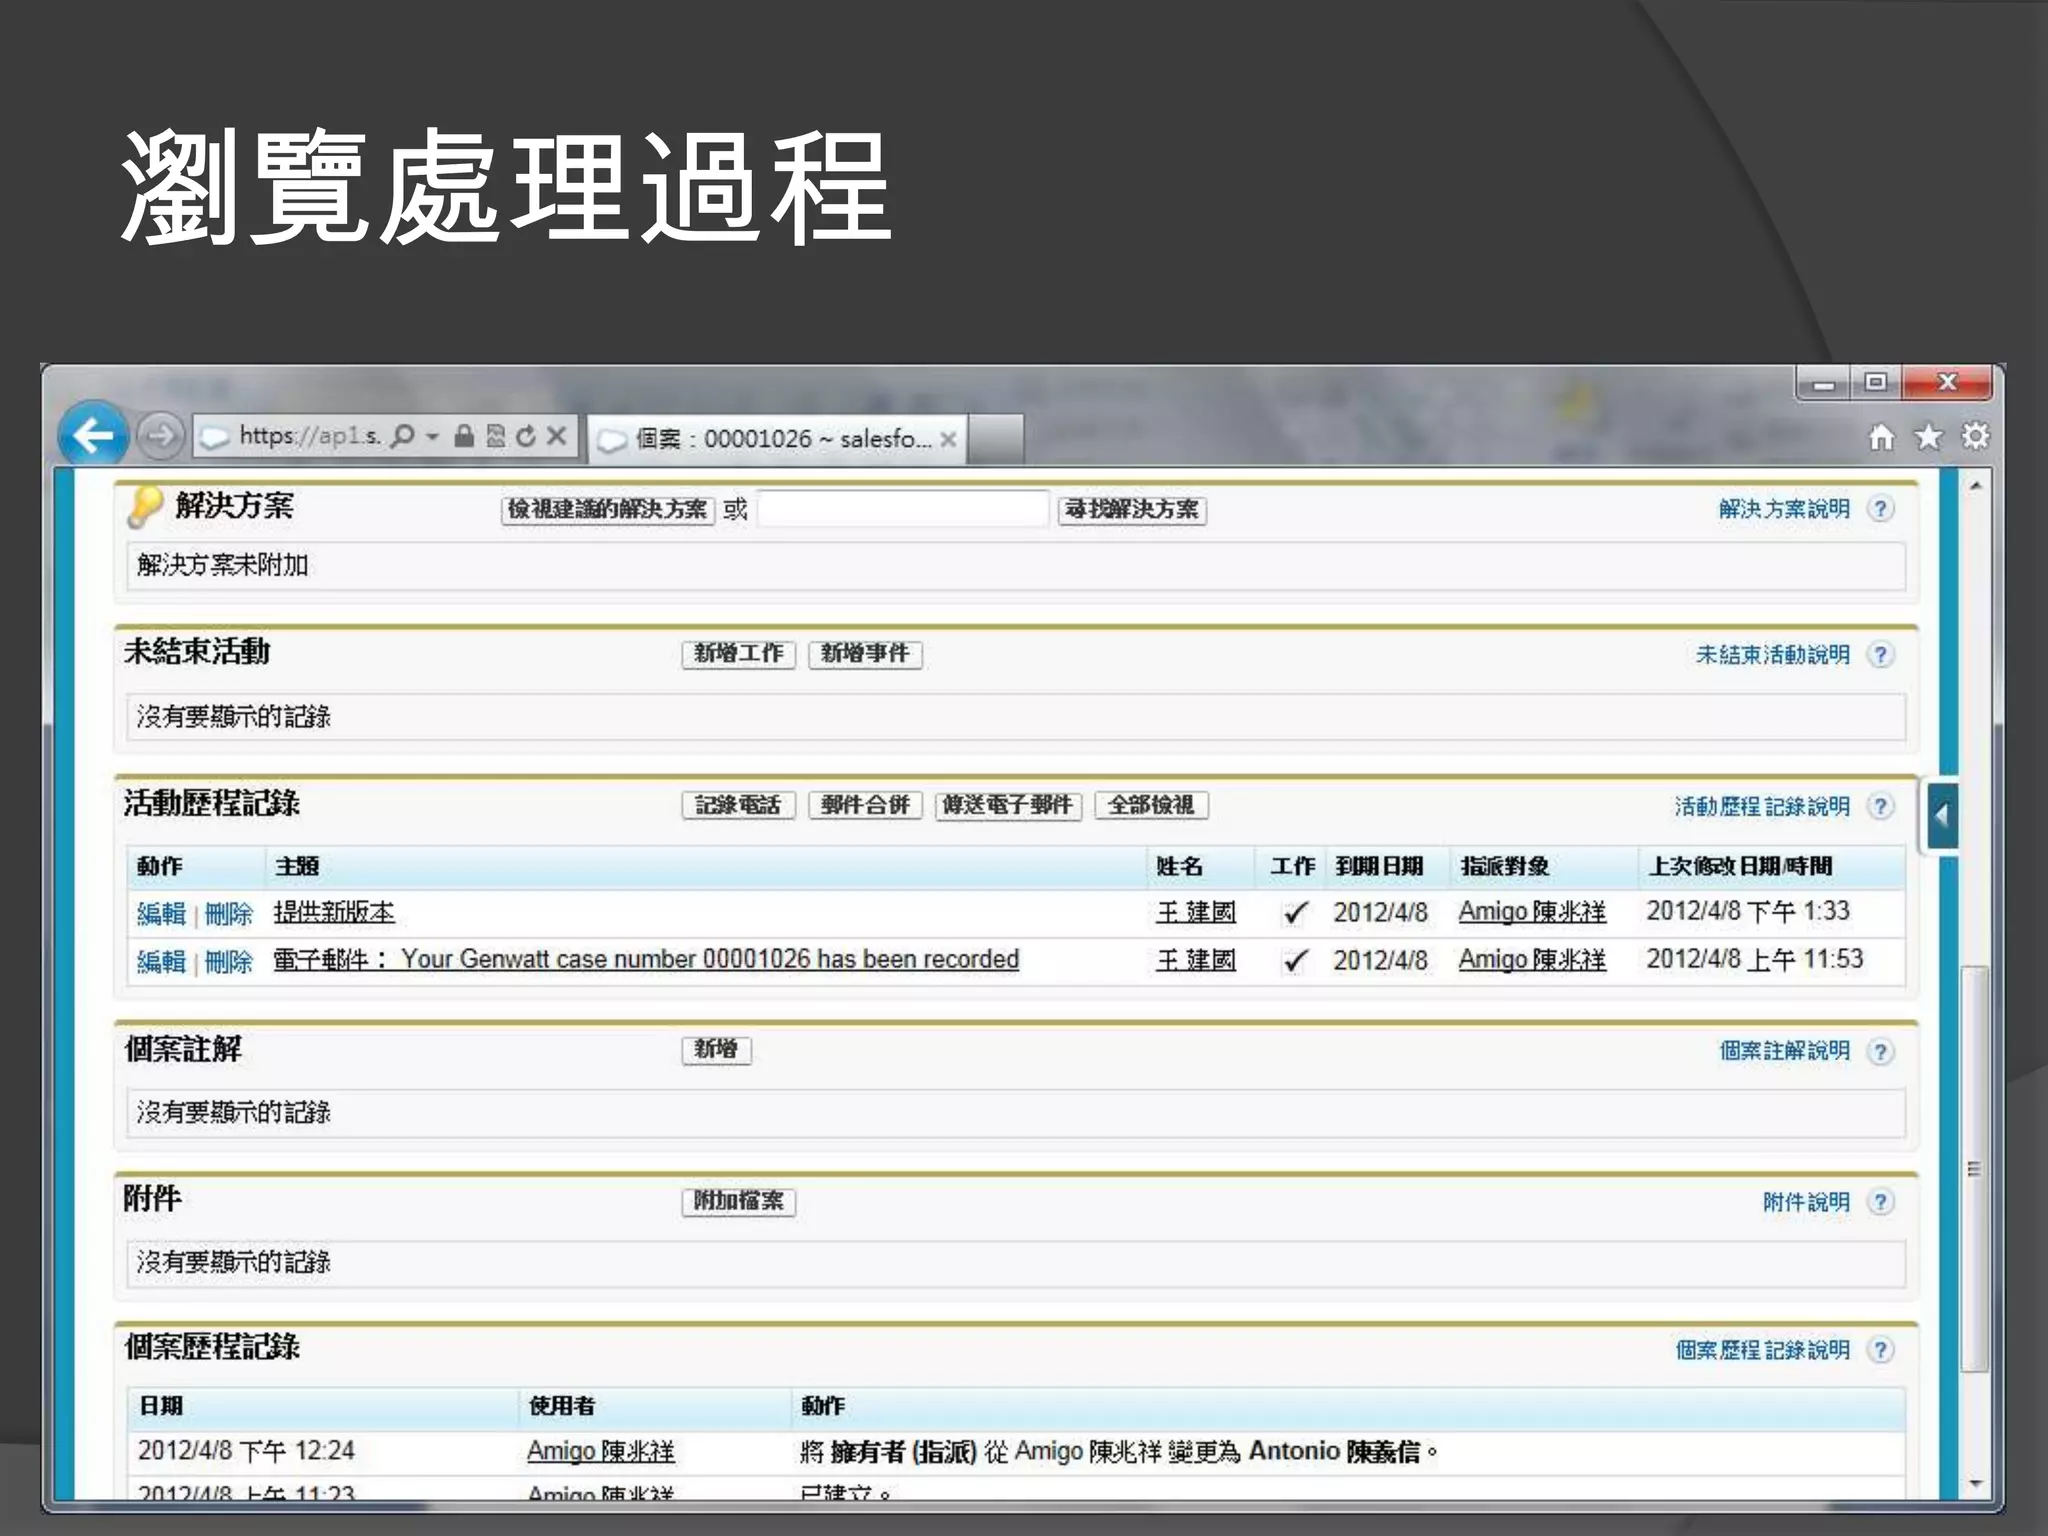Open 王建國 contact in the email row
This screenshot has width=2048, height=1536.
click(1196, 961)
